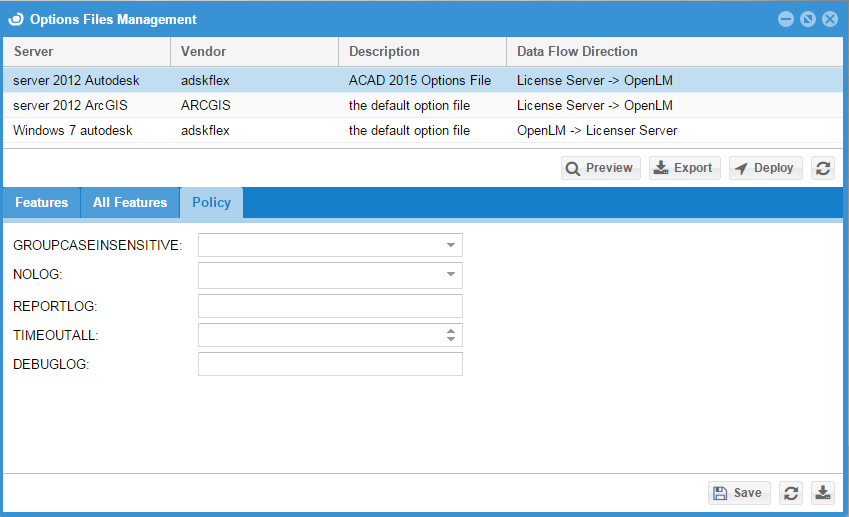The height and width of the screenshot is (517, 849).
Task: Click the TIMEOUTALL spinner arrows
Action: [x=450, y=335]
